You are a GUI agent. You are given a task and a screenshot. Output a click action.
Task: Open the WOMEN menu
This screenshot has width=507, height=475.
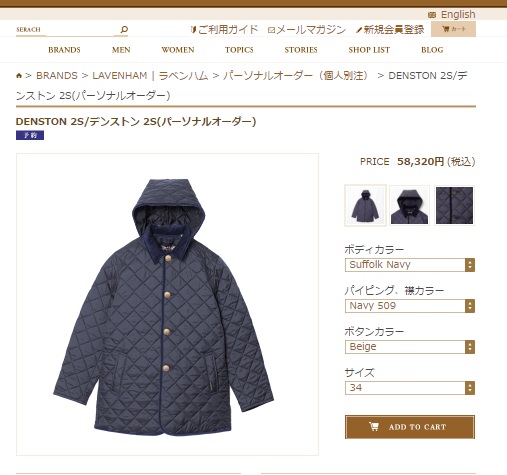(x=178, y=50)
